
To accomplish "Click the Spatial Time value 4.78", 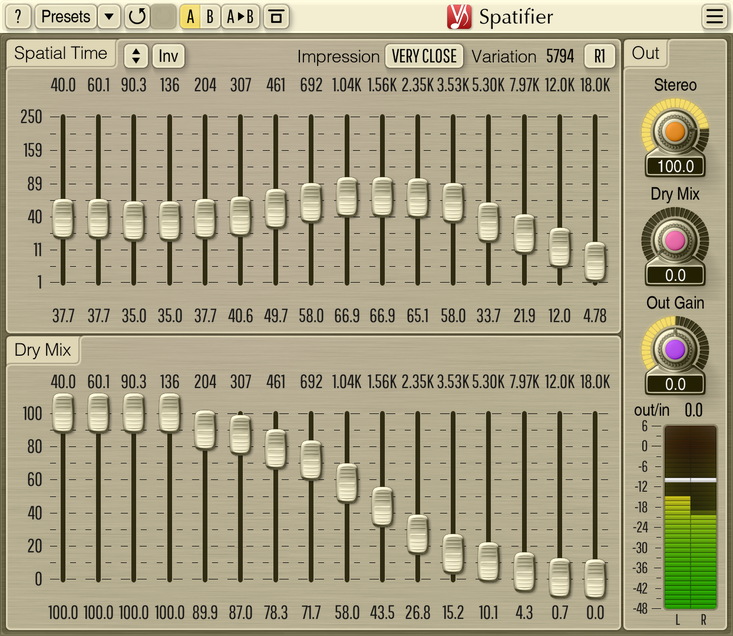I will (595, 316).
